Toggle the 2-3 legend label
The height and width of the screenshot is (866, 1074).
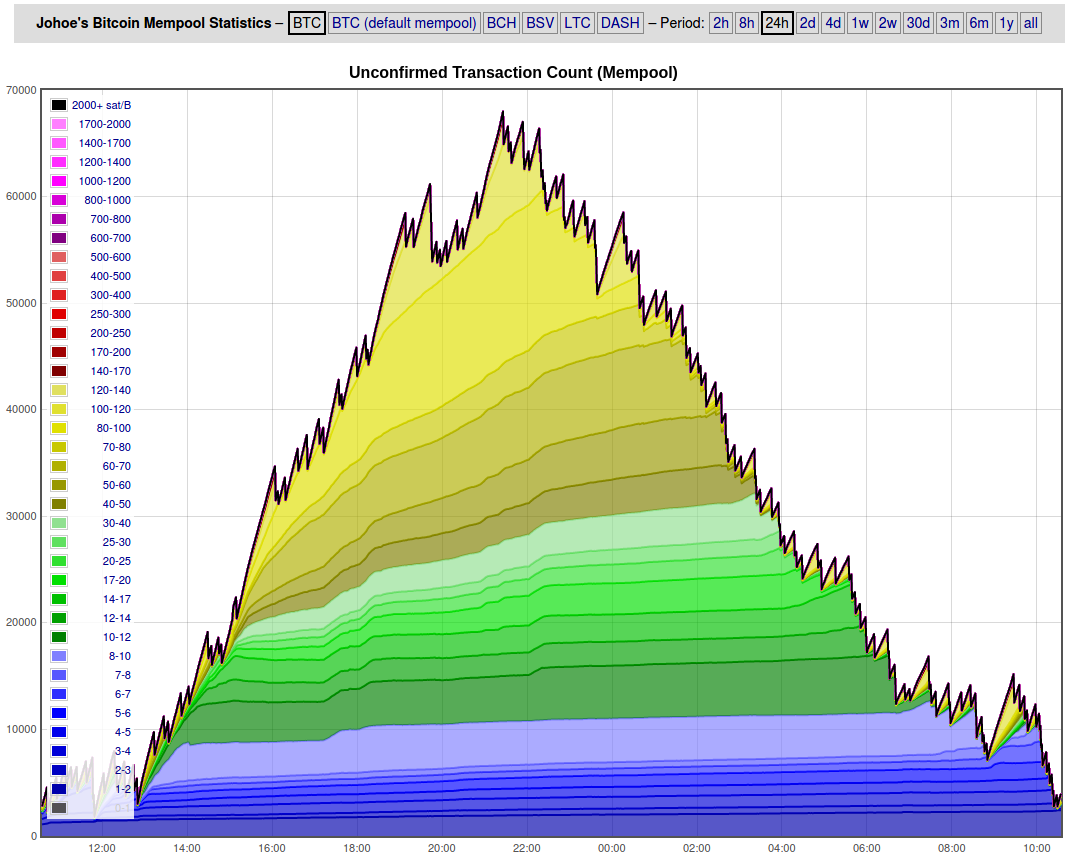(x=123, y=770)
